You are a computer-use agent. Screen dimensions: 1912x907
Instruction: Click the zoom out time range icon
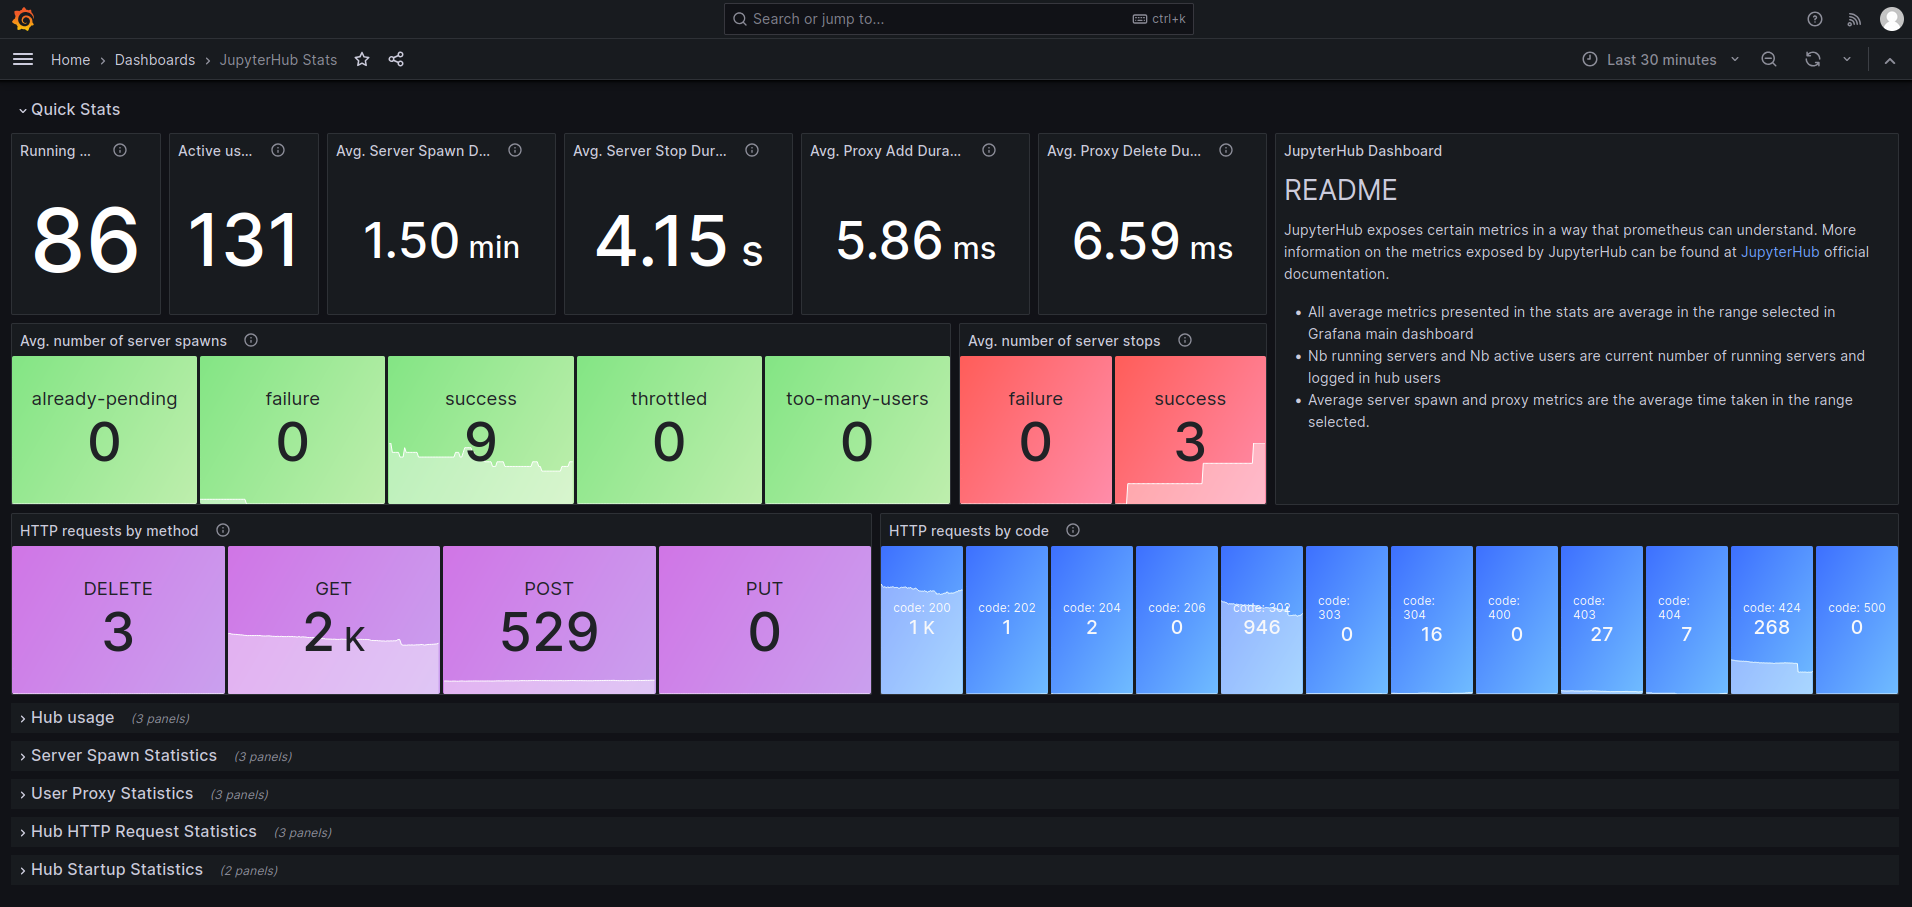(x=1769, y=60)
